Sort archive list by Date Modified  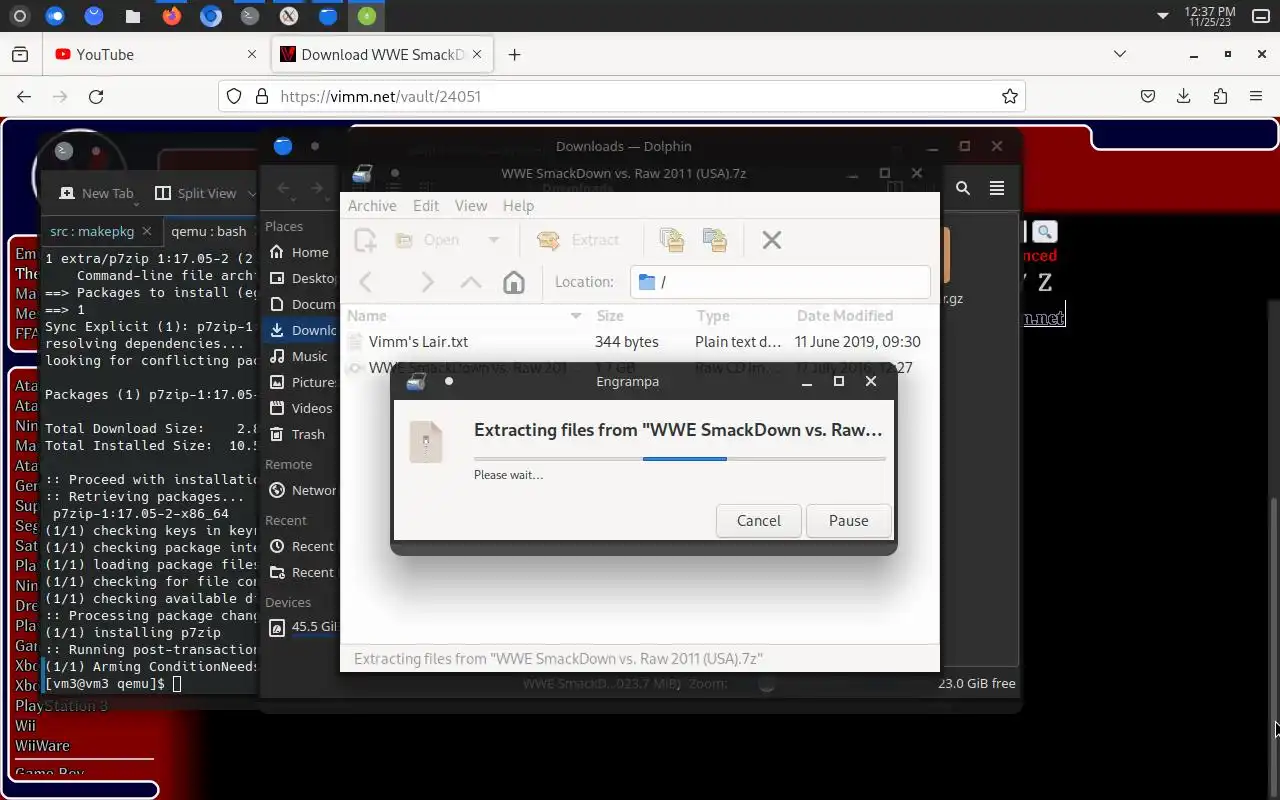[x=862, y=315]
